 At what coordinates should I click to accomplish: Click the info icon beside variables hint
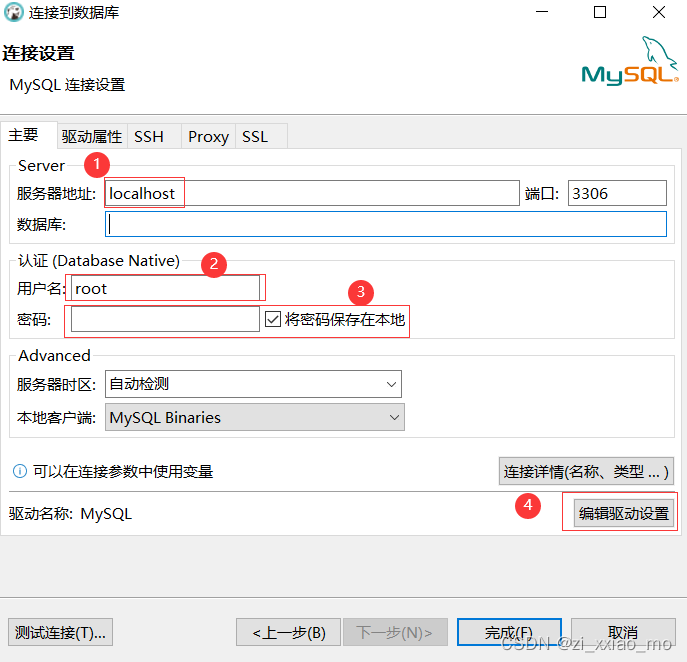(x=19, y=471)
